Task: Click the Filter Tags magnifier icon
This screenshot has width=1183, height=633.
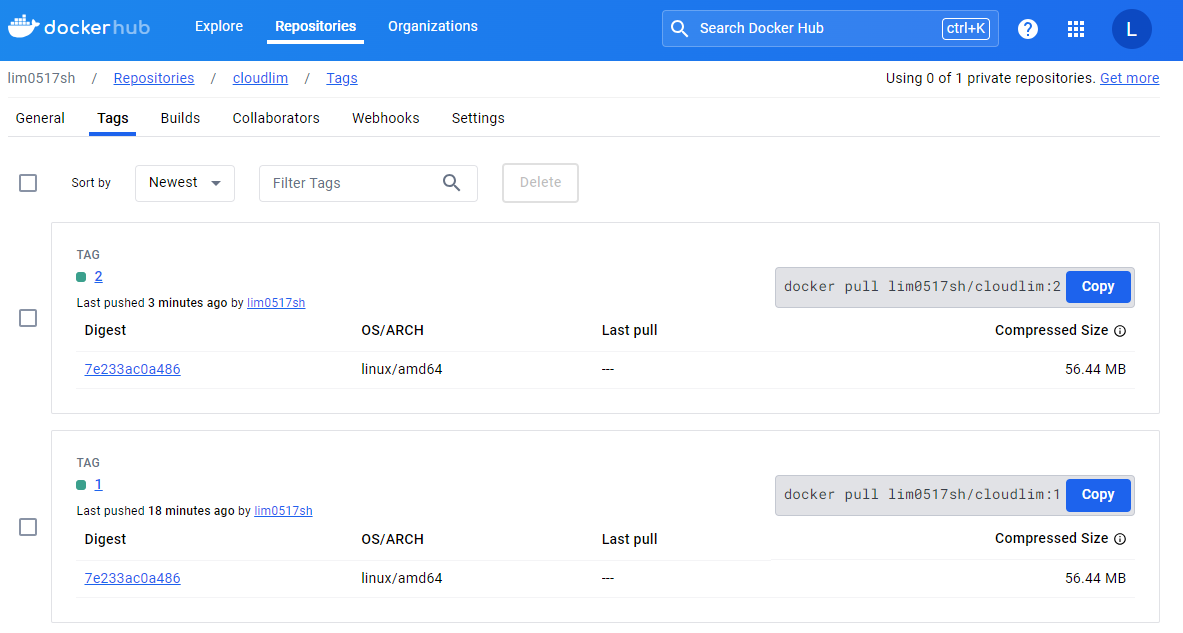Action: [451, 183]
